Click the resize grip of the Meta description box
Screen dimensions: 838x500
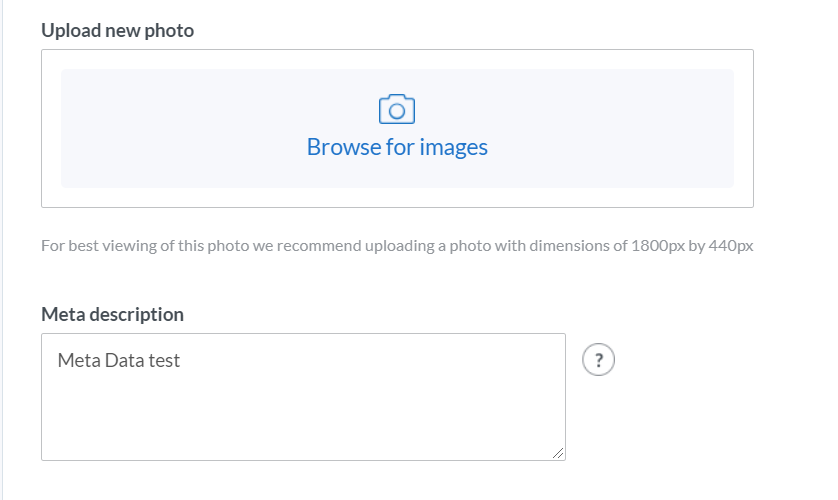(x=558, y=453)
